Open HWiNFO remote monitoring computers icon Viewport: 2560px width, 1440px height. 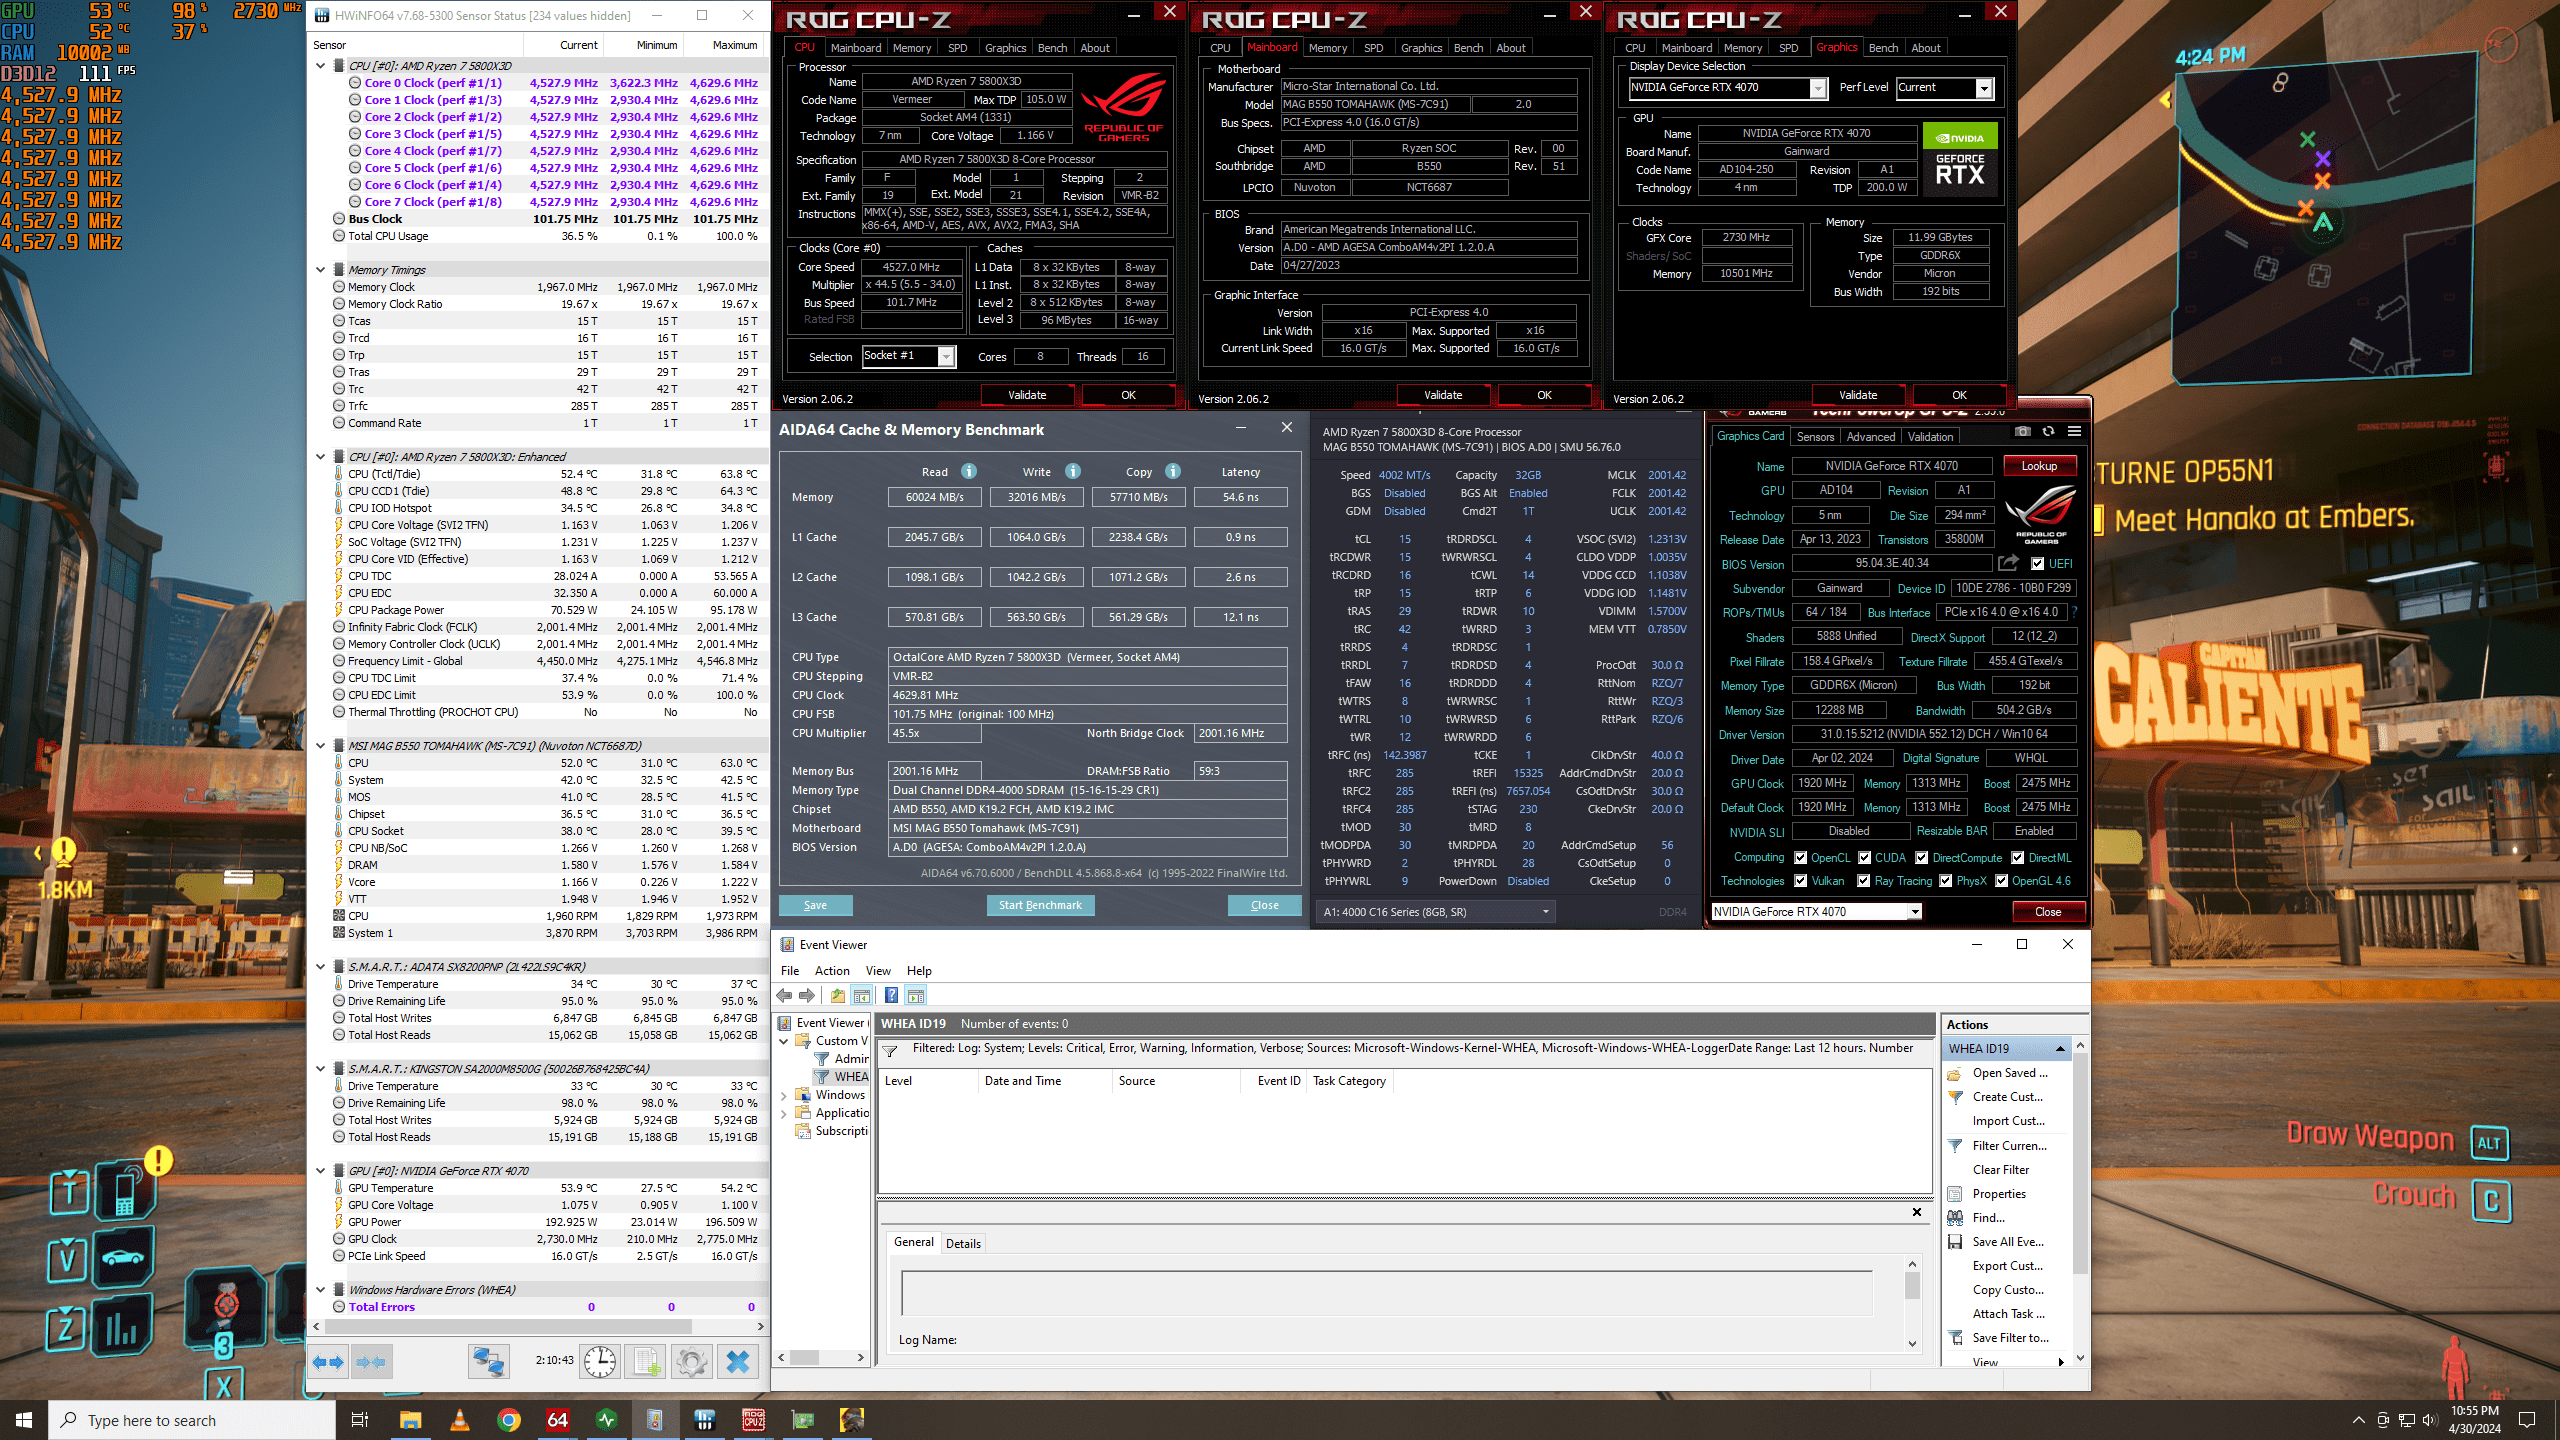(489, 1361)
